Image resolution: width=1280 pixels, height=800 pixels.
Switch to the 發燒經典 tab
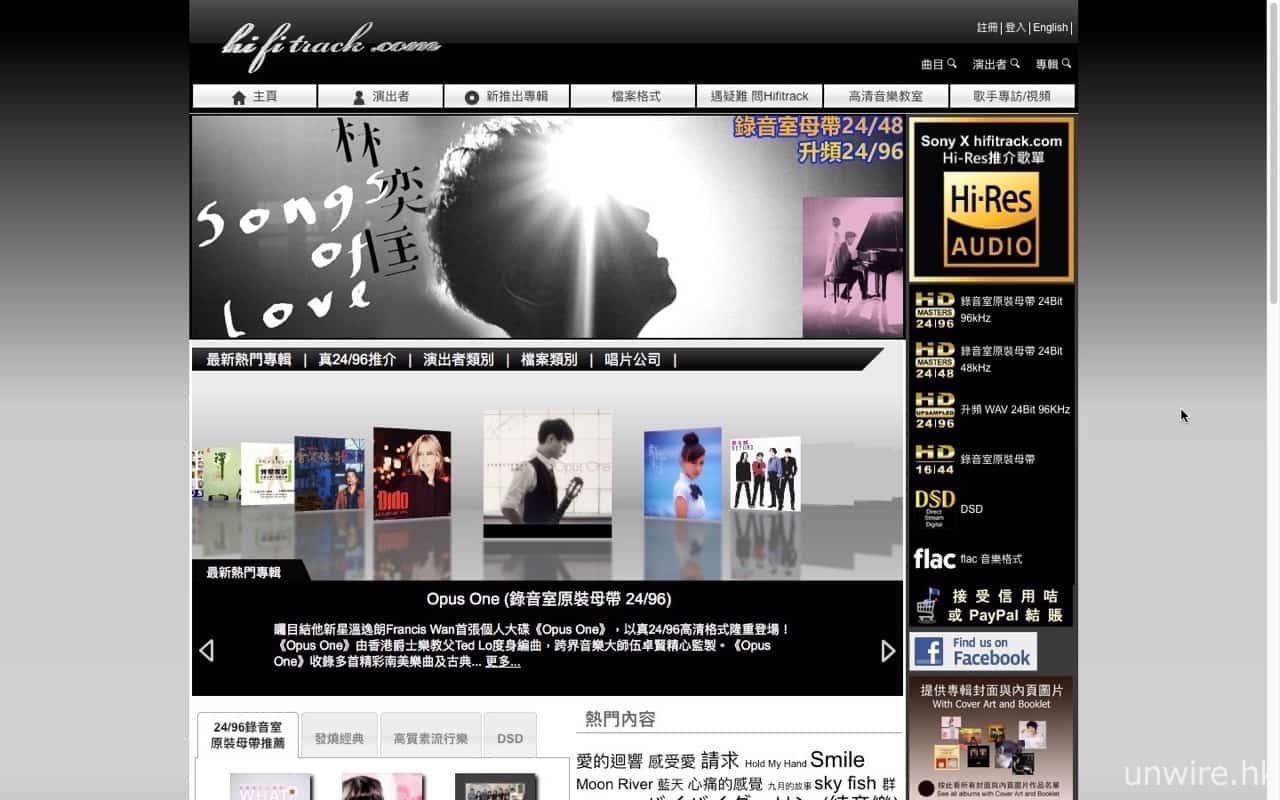[339, 738]
